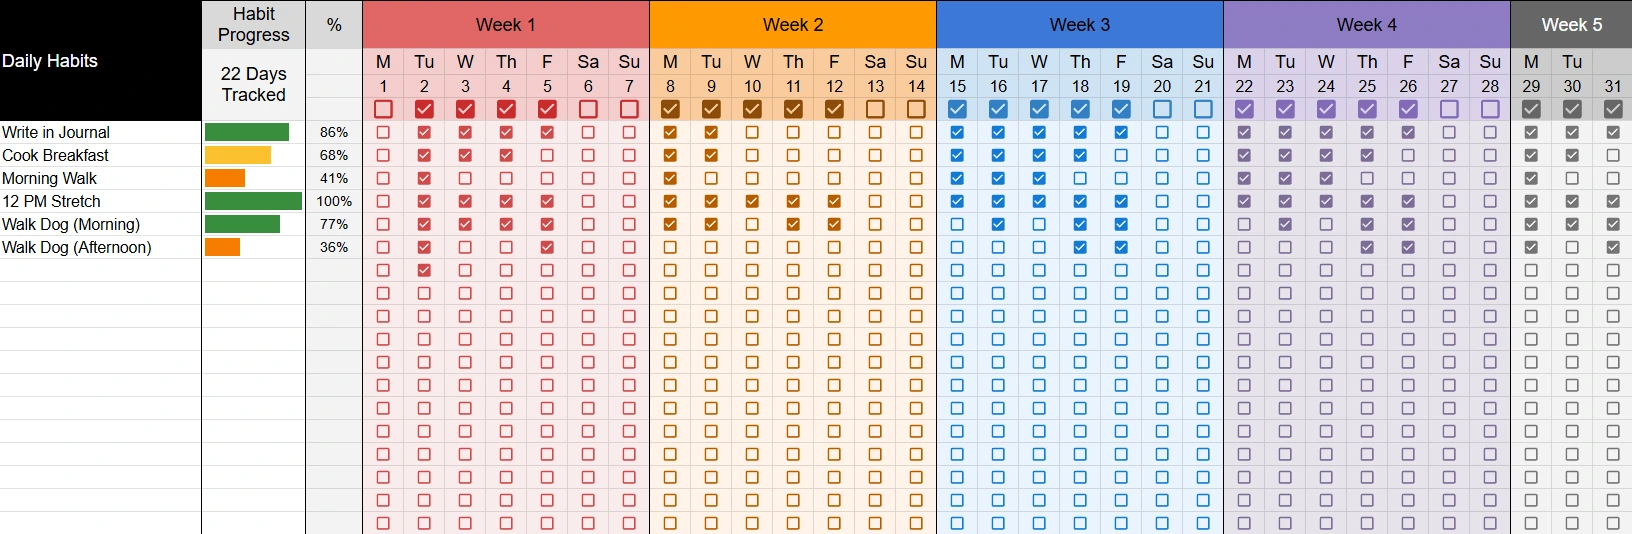1632x534 pixels.
Task: Uncheck Cook Breakfast on day 9
Action: (x=711, y=155)
